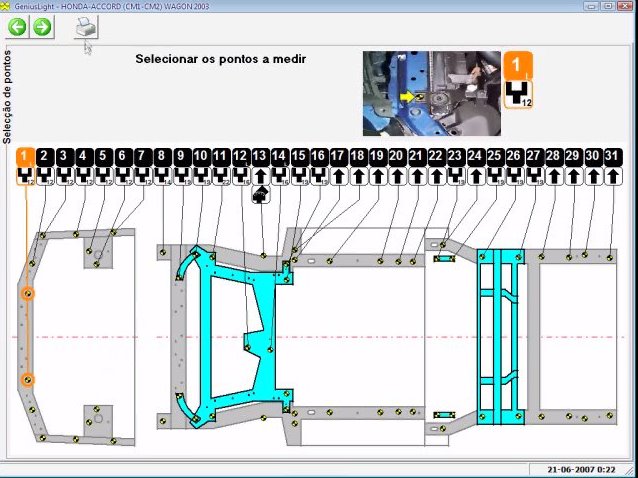Select measuring point number 1

click(25, 157)
